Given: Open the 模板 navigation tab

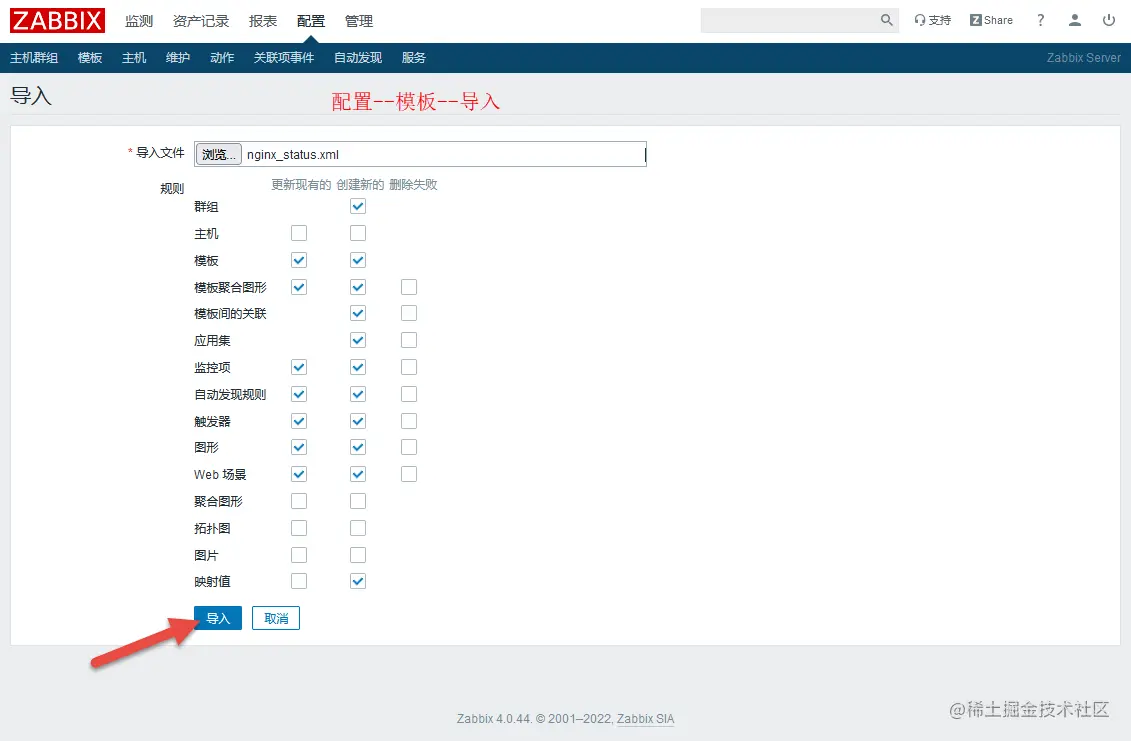Looking at the screenshot, I should [x=89, y=57].
